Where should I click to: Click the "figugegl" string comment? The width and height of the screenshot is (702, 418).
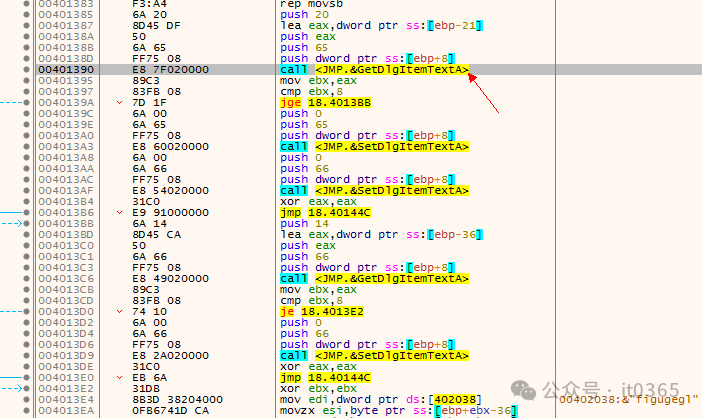[629, 399]
